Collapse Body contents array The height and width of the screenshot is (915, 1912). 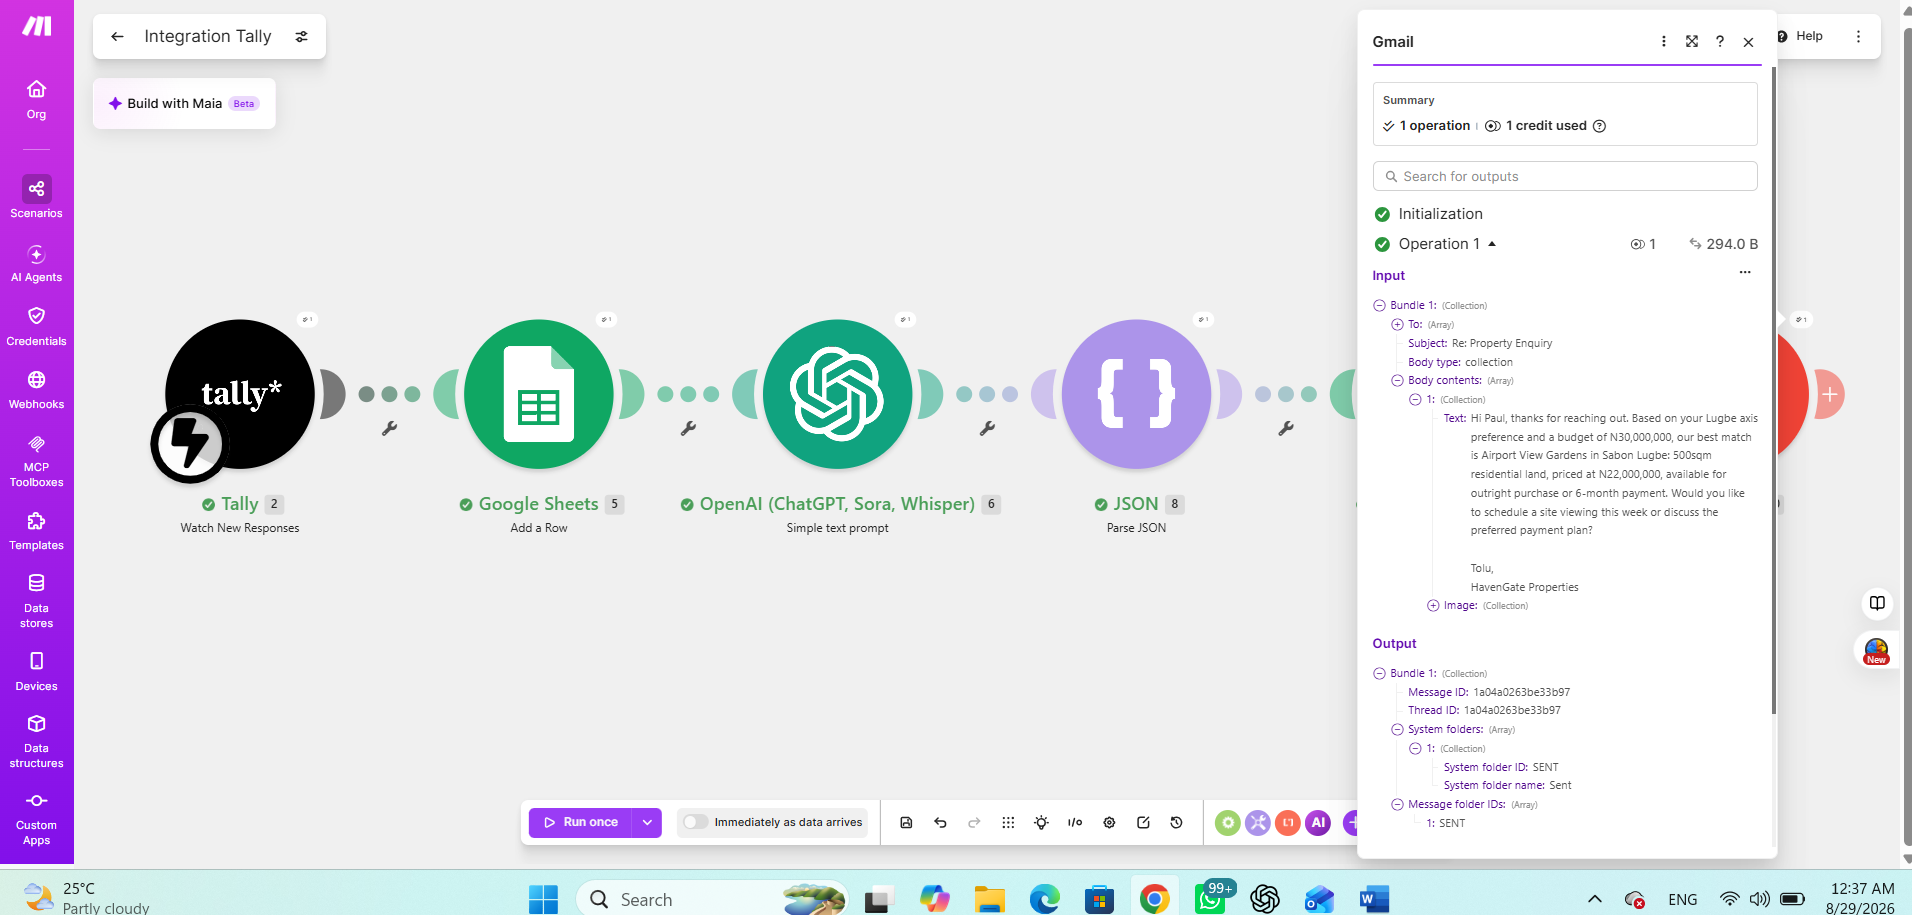pos(1397,380)
